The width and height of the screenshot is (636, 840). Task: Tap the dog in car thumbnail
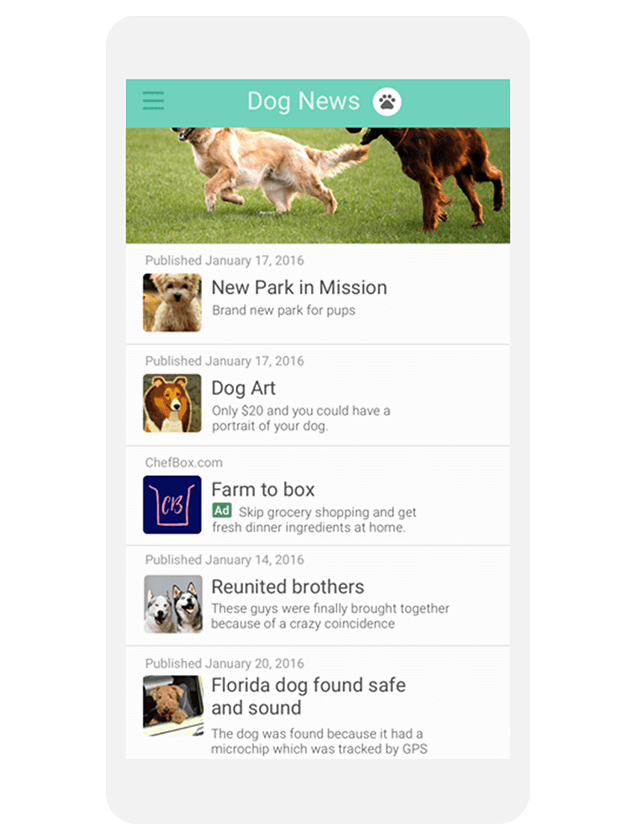173,706
